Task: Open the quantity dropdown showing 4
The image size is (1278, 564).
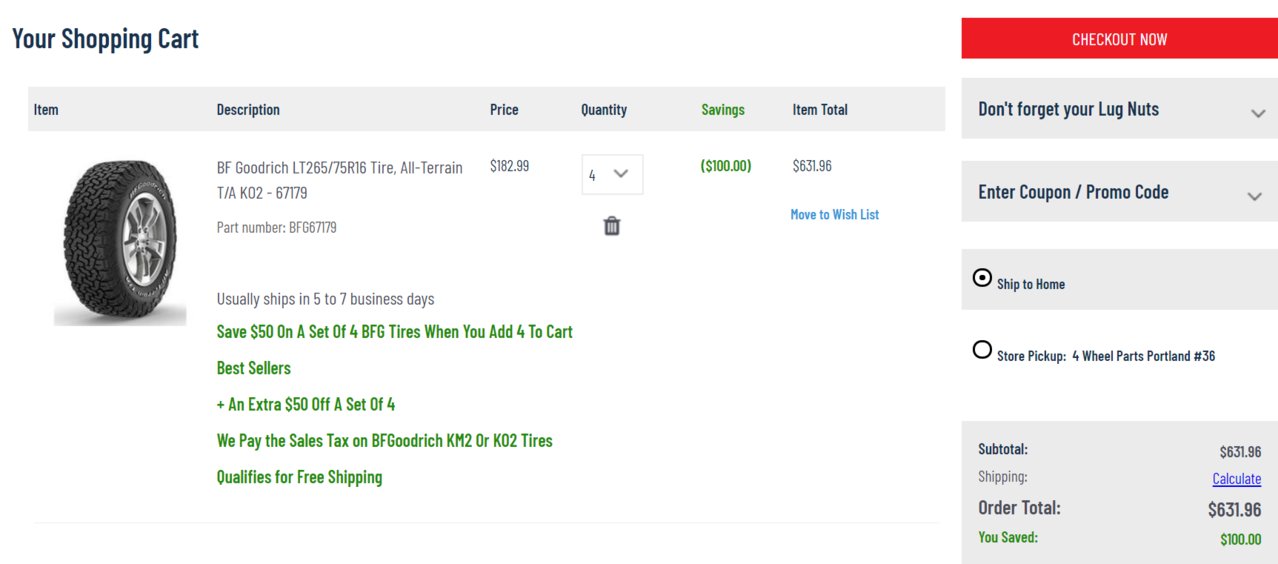Action: coord(612,174)
